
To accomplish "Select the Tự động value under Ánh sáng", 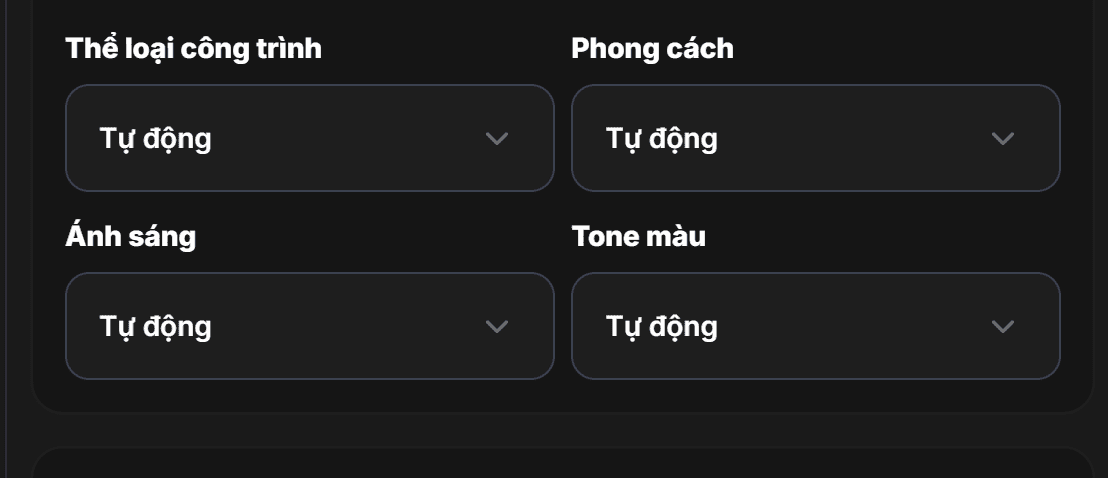I will [155, 326].
